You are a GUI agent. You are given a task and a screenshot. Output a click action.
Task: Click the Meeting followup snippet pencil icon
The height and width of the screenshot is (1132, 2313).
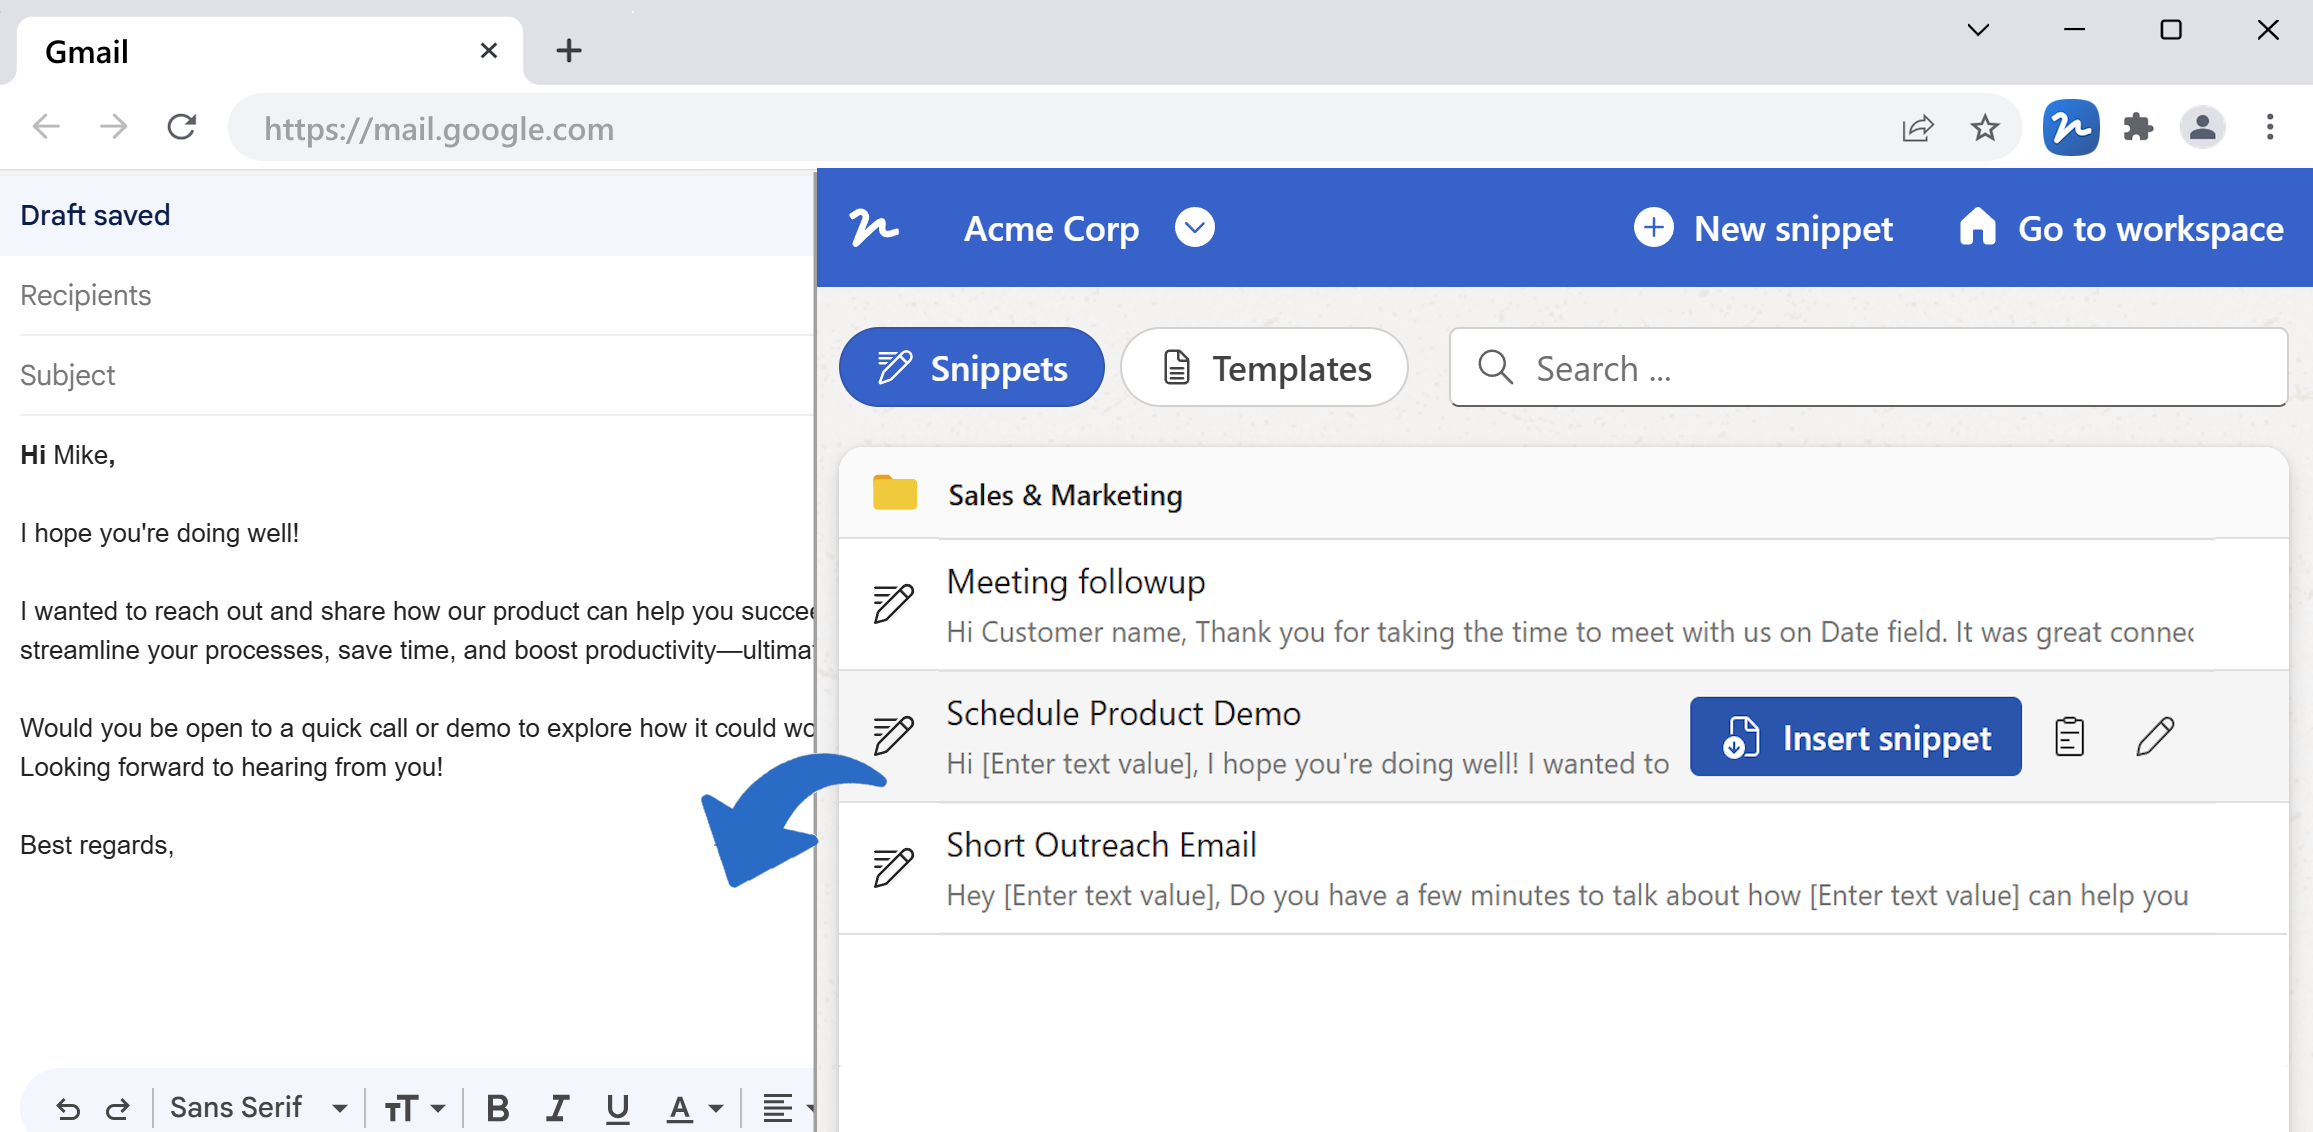[893, 603]
